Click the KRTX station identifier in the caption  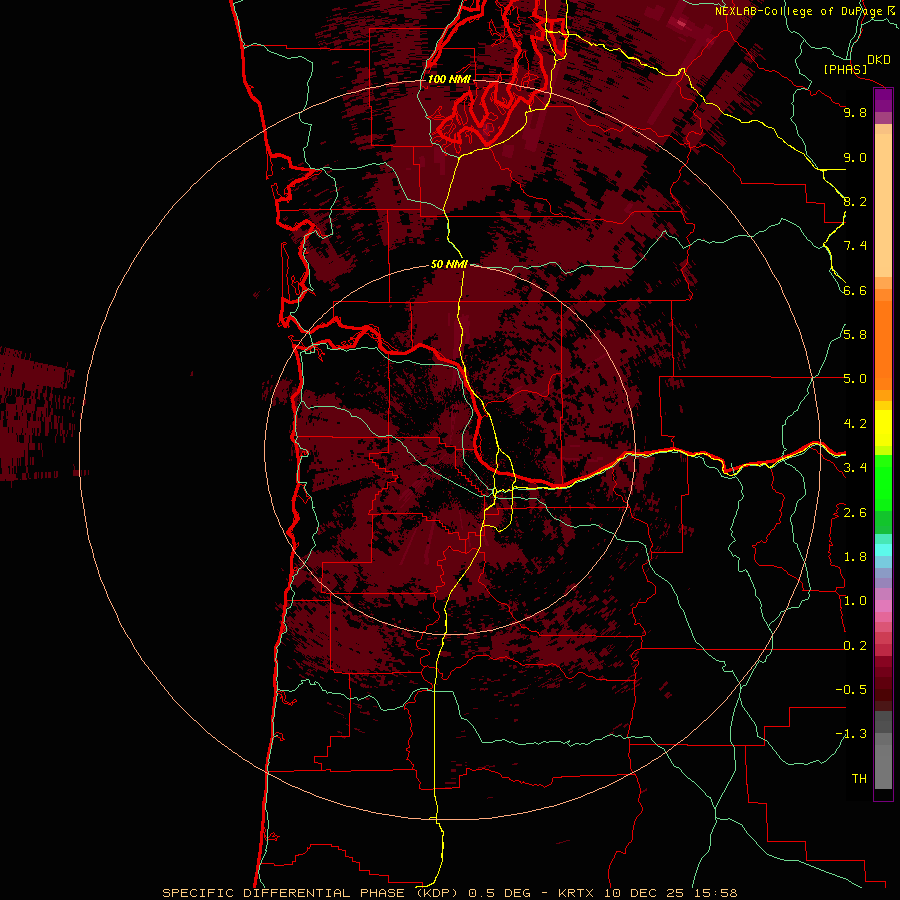[x=577, y=893]
